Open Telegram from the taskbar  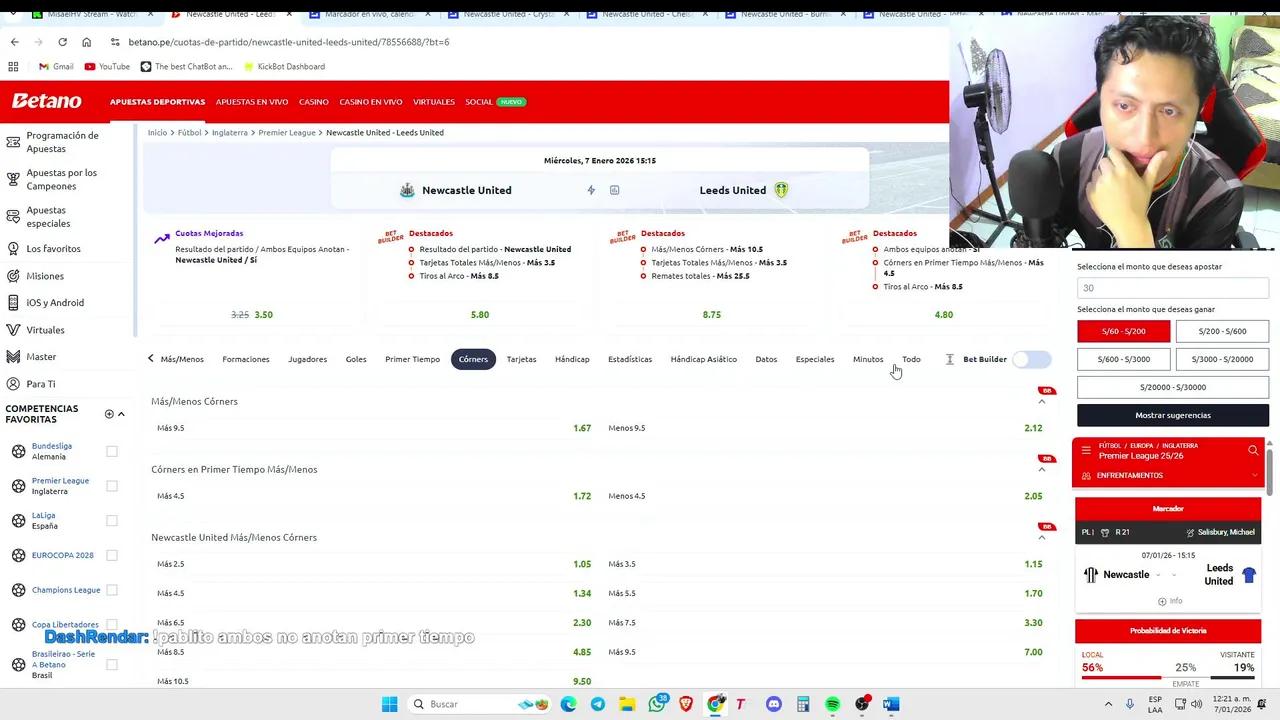click(x=597, y=704)
